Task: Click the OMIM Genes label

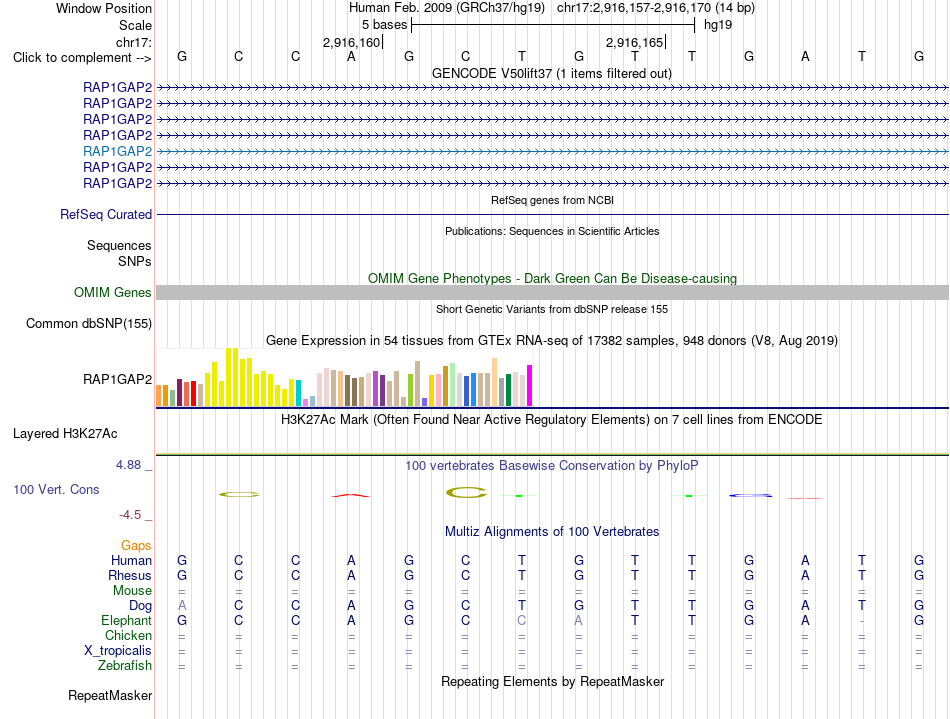Action: (113, 293)
